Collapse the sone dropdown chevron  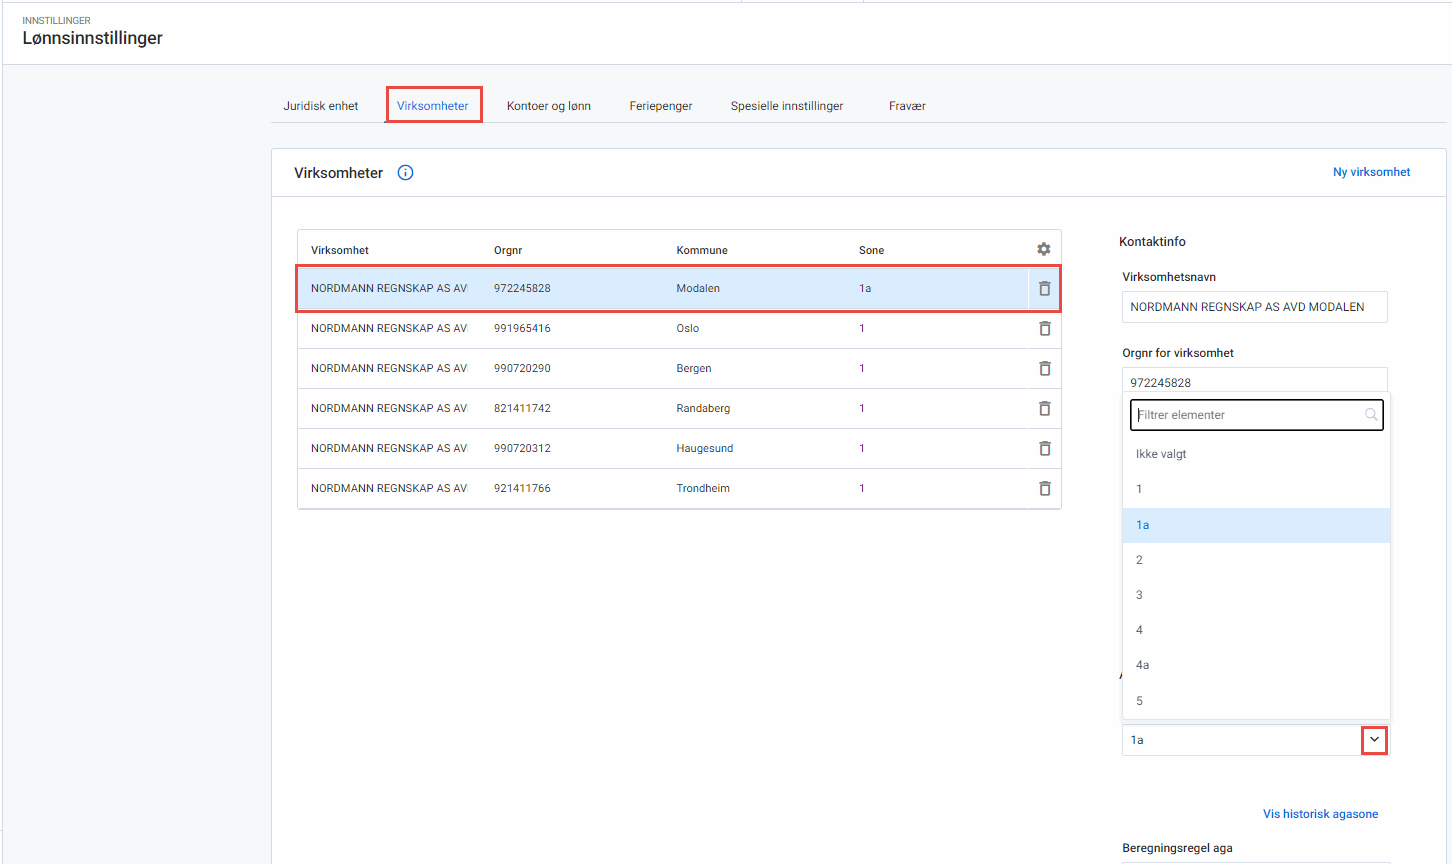point(1374,740)
